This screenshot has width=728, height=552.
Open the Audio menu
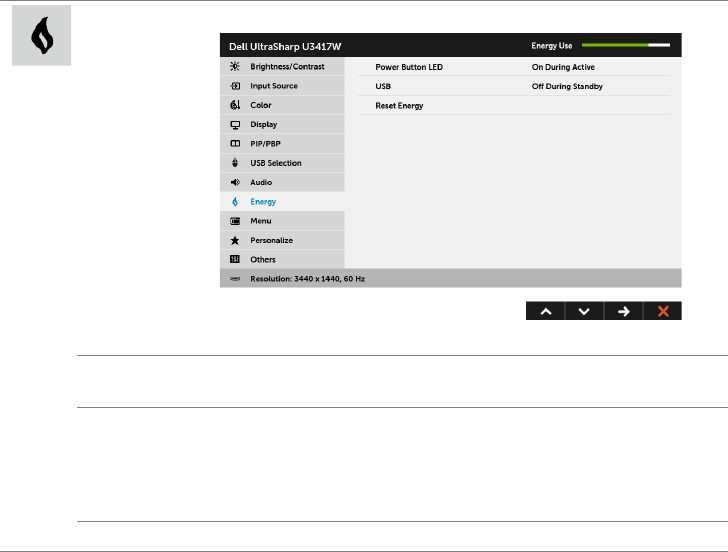click(282, 182)
